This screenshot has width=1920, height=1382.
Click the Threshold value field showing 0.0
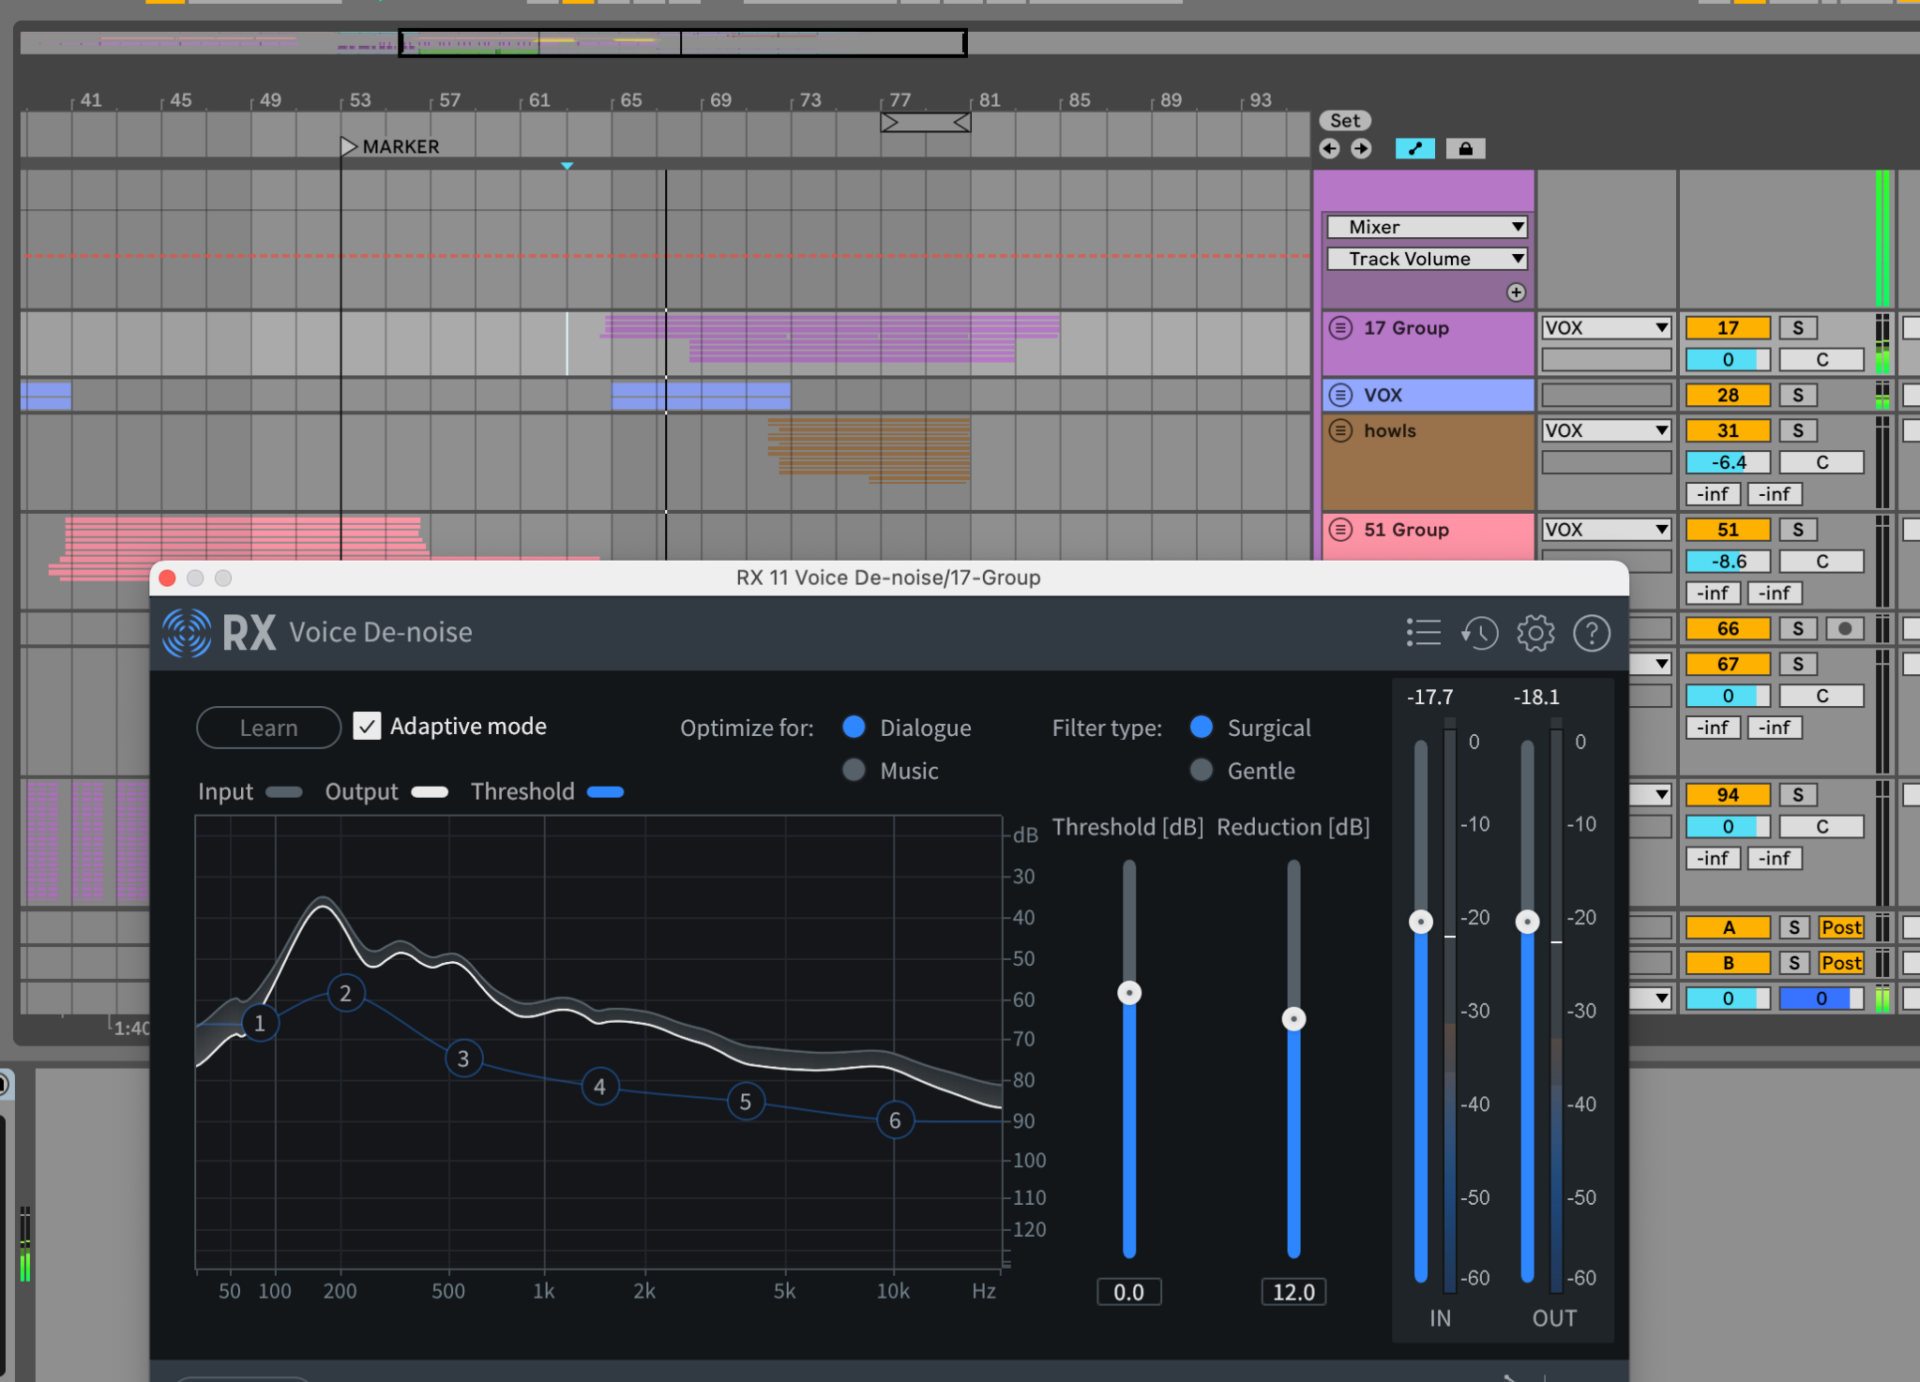click(1128, 1291)
